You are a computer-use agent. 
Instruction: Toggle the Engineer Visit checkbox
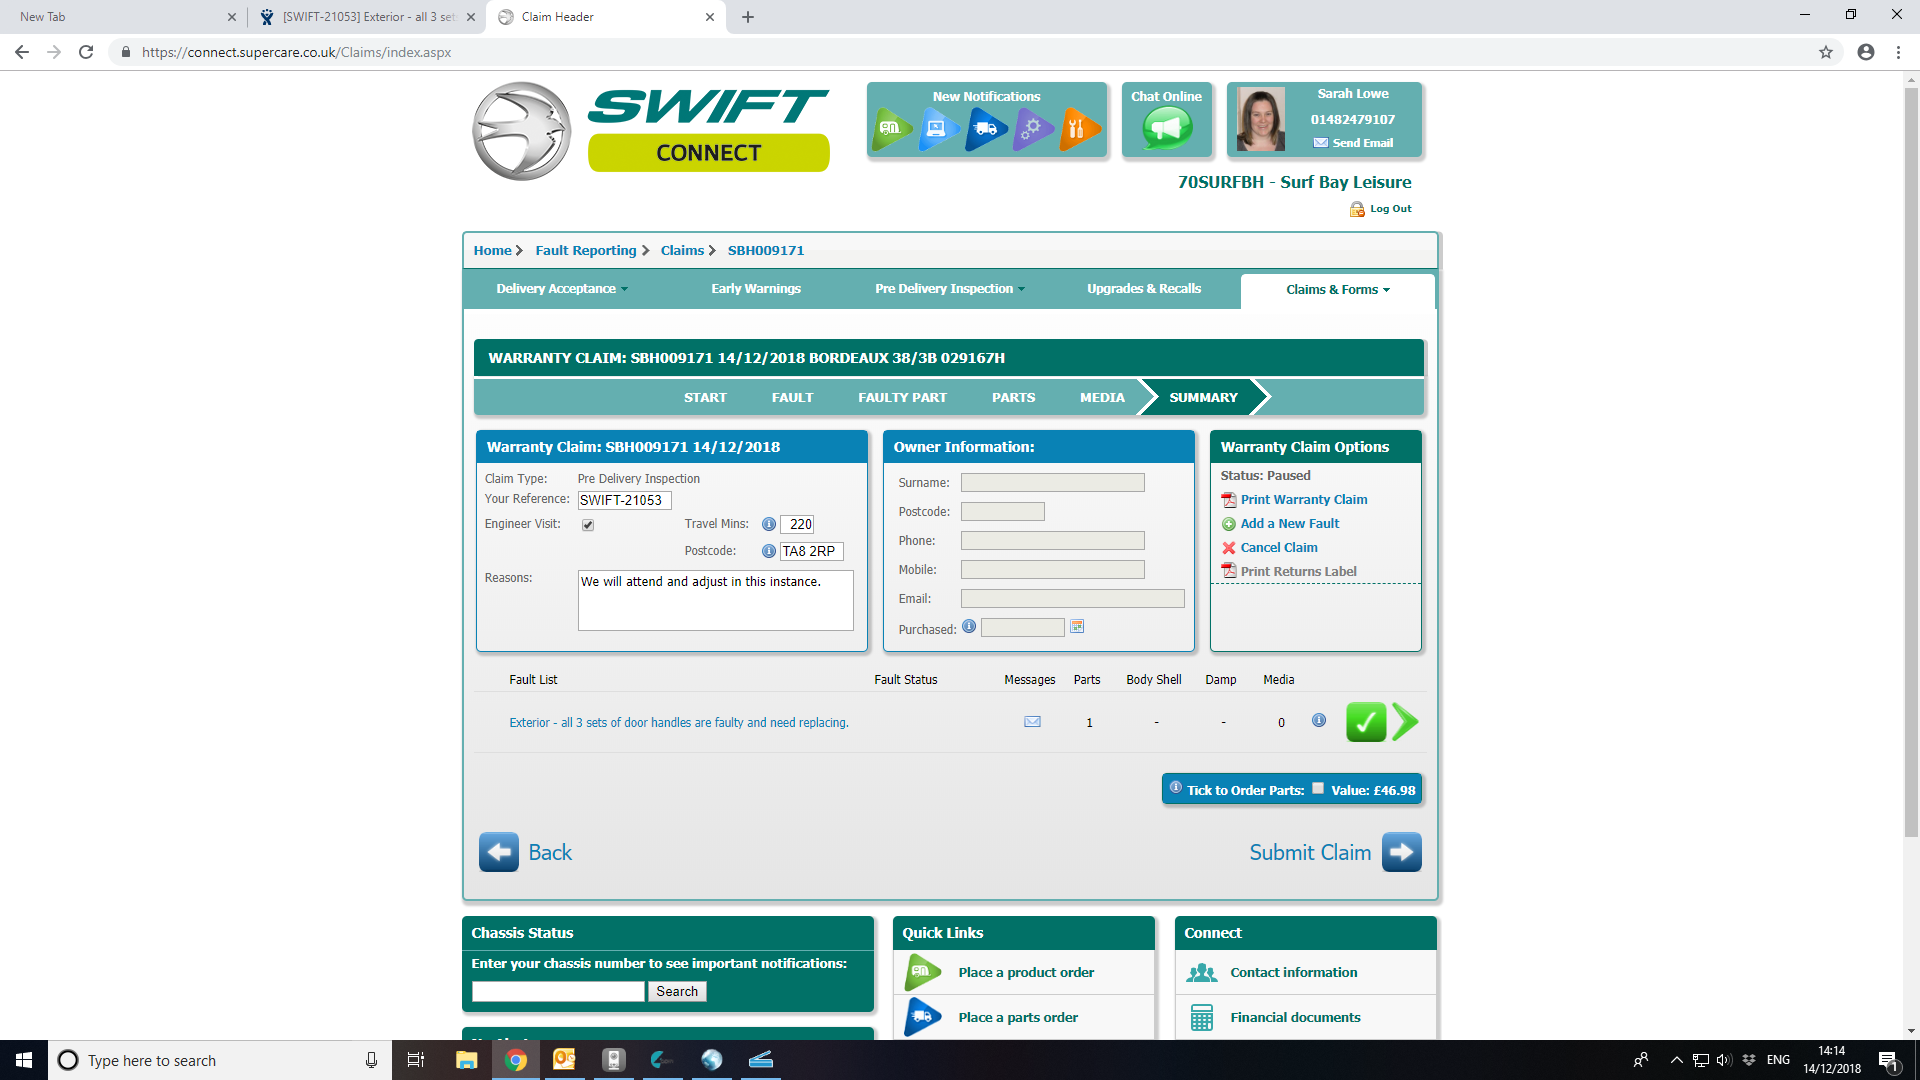coord(588,525)
